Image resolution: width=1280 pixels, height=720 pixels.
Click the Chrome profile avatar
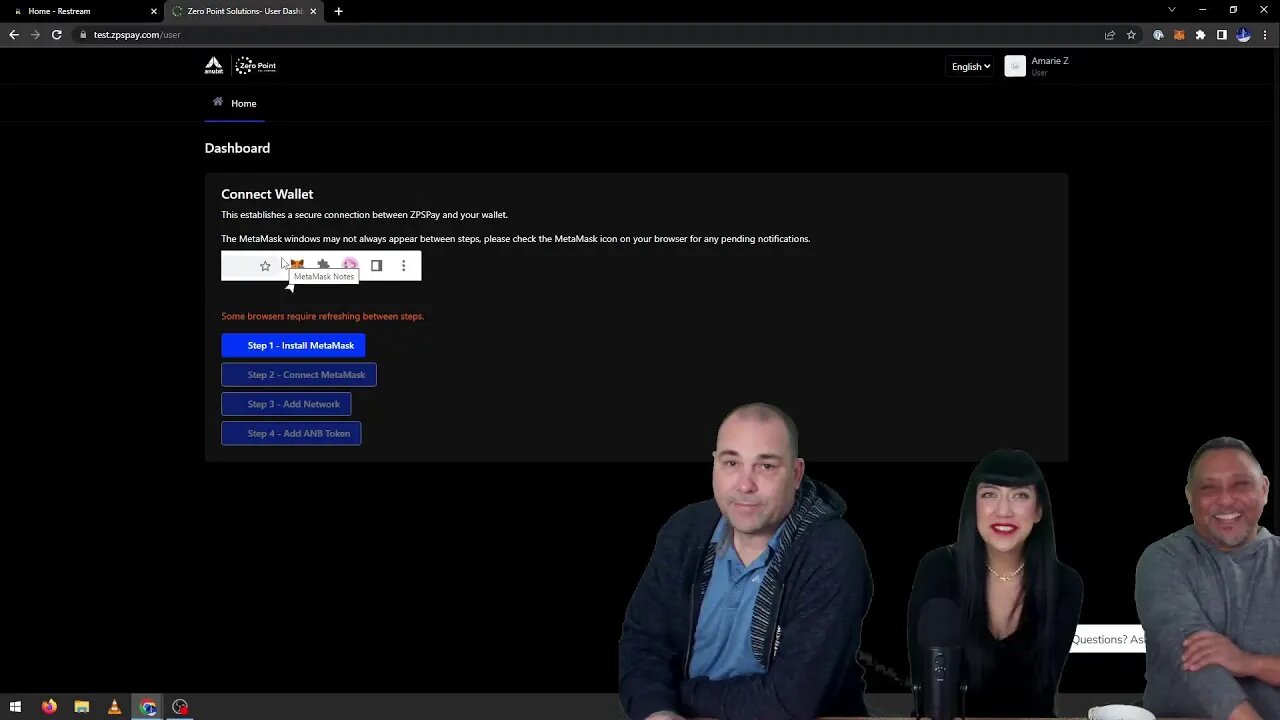pos(1243,34)
